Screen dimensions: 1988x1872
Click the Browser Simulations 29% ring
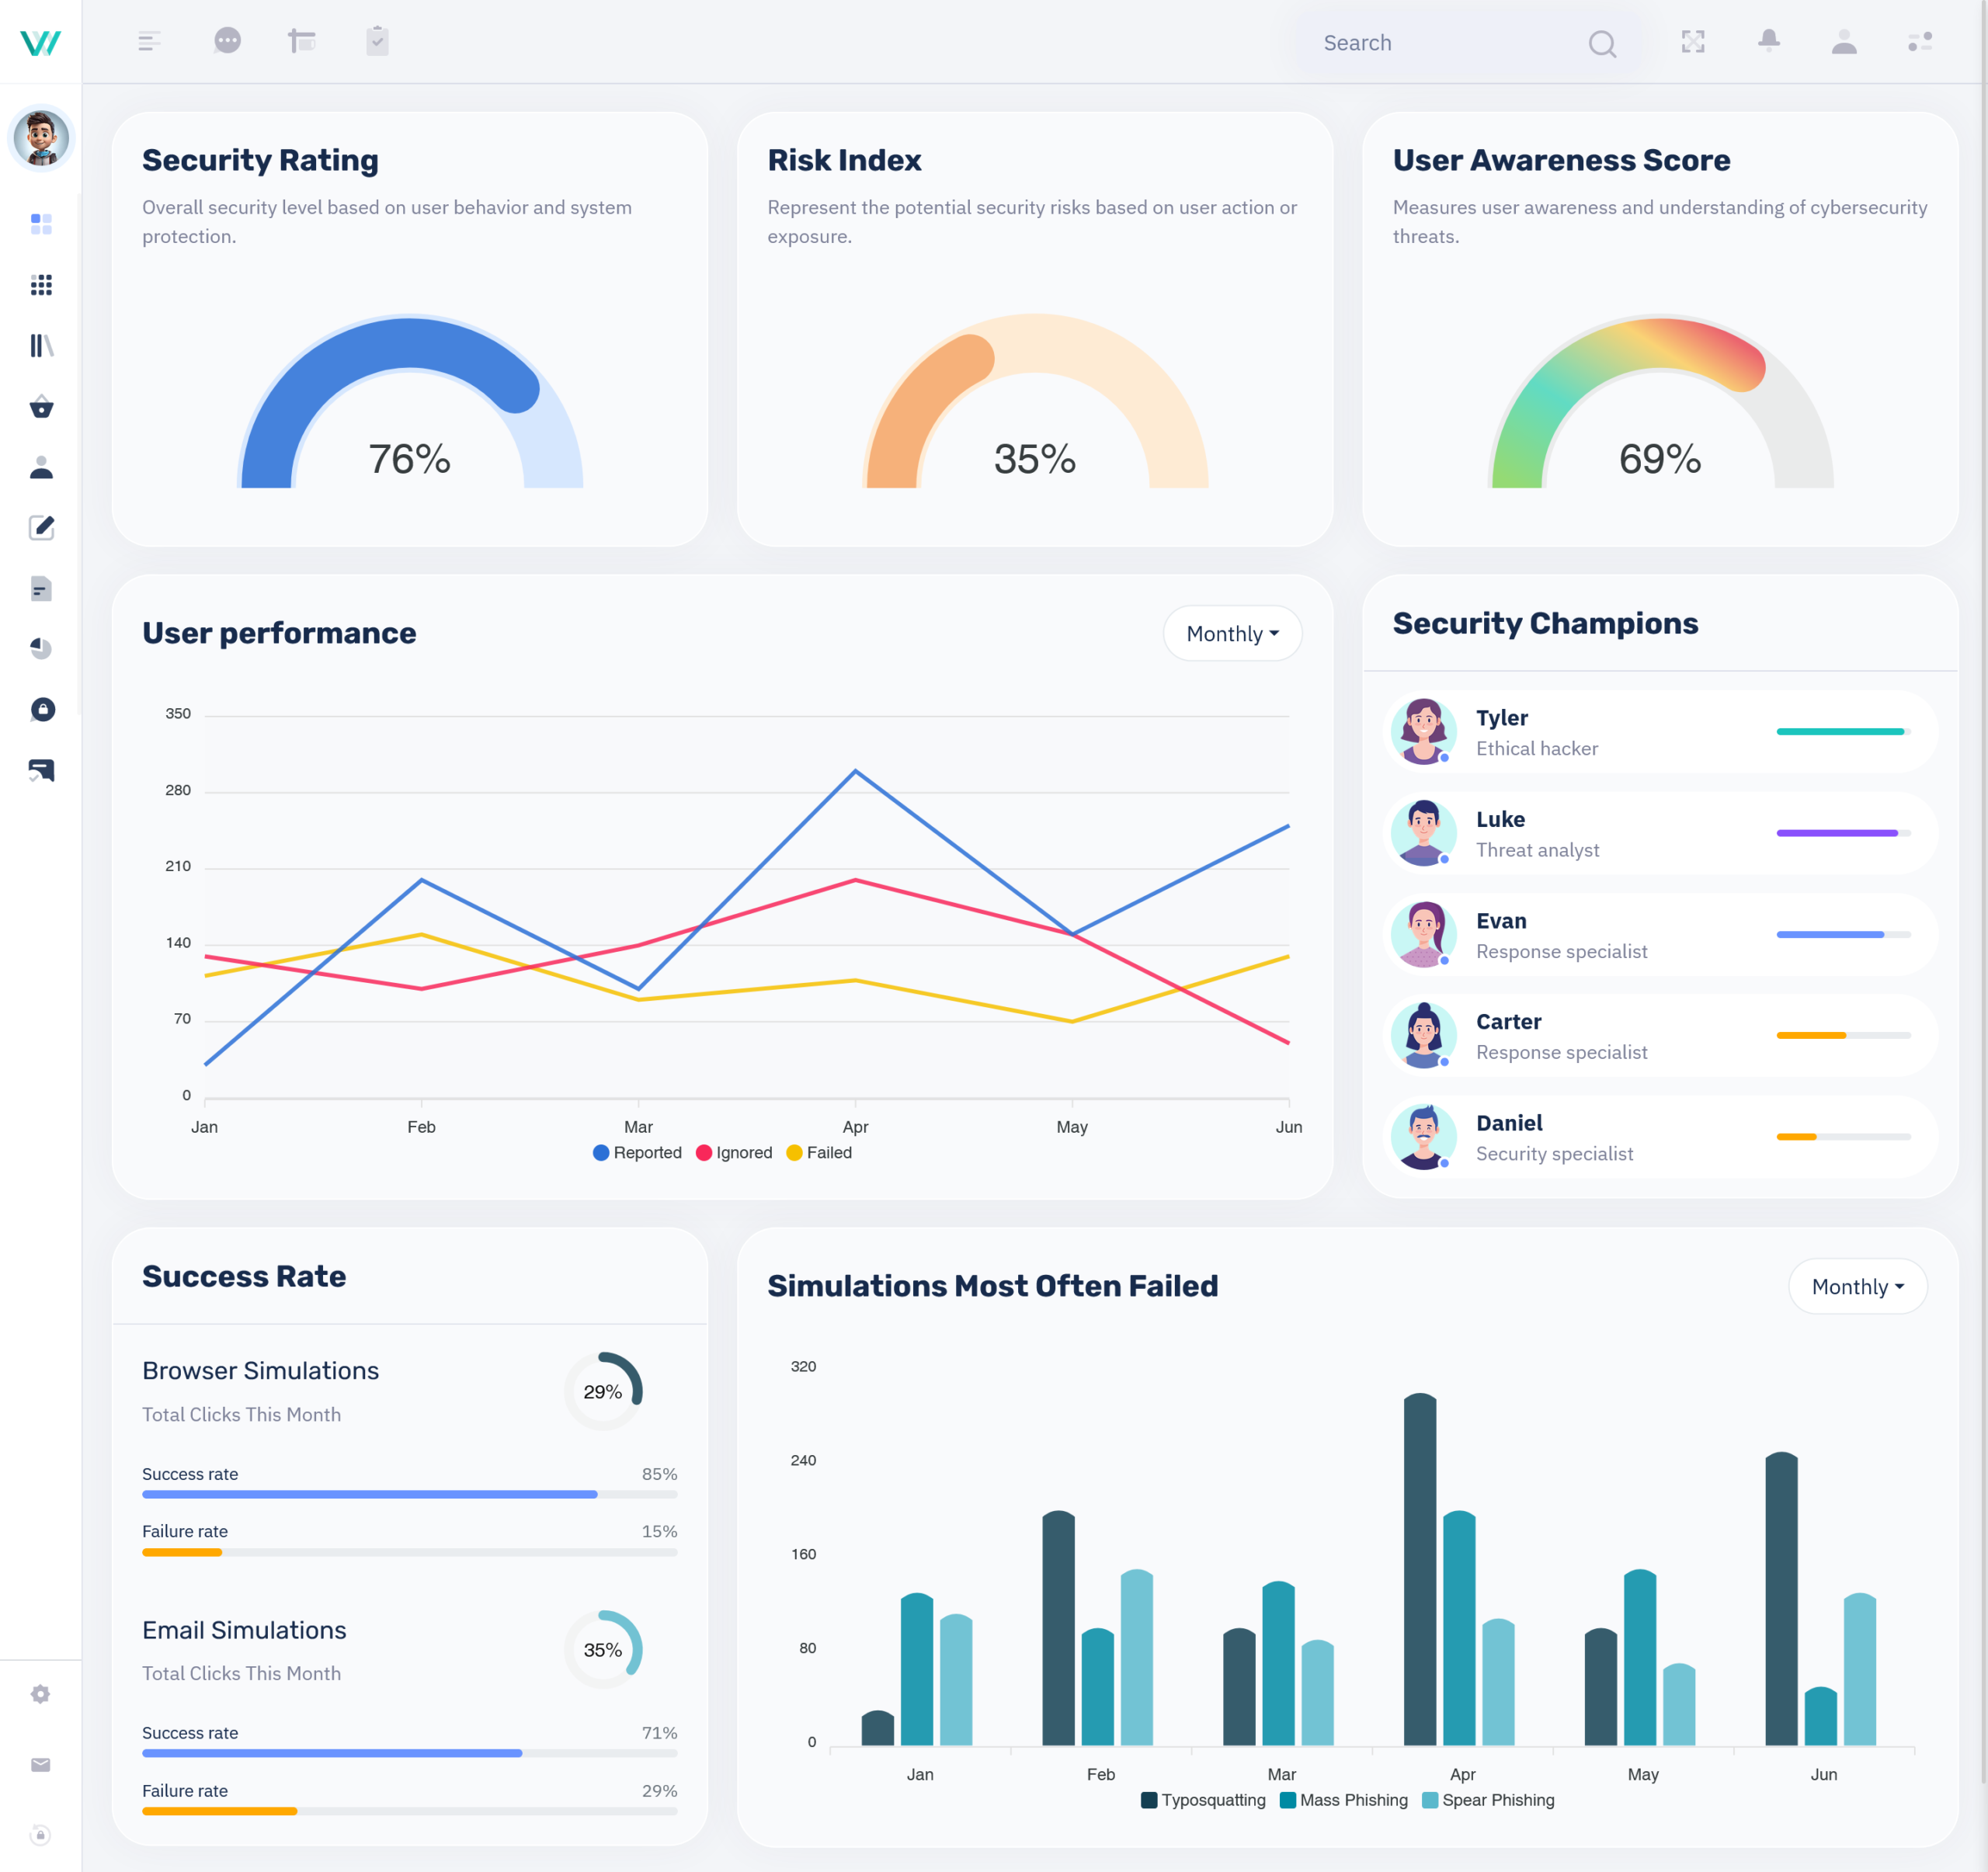coord(603,1391)
